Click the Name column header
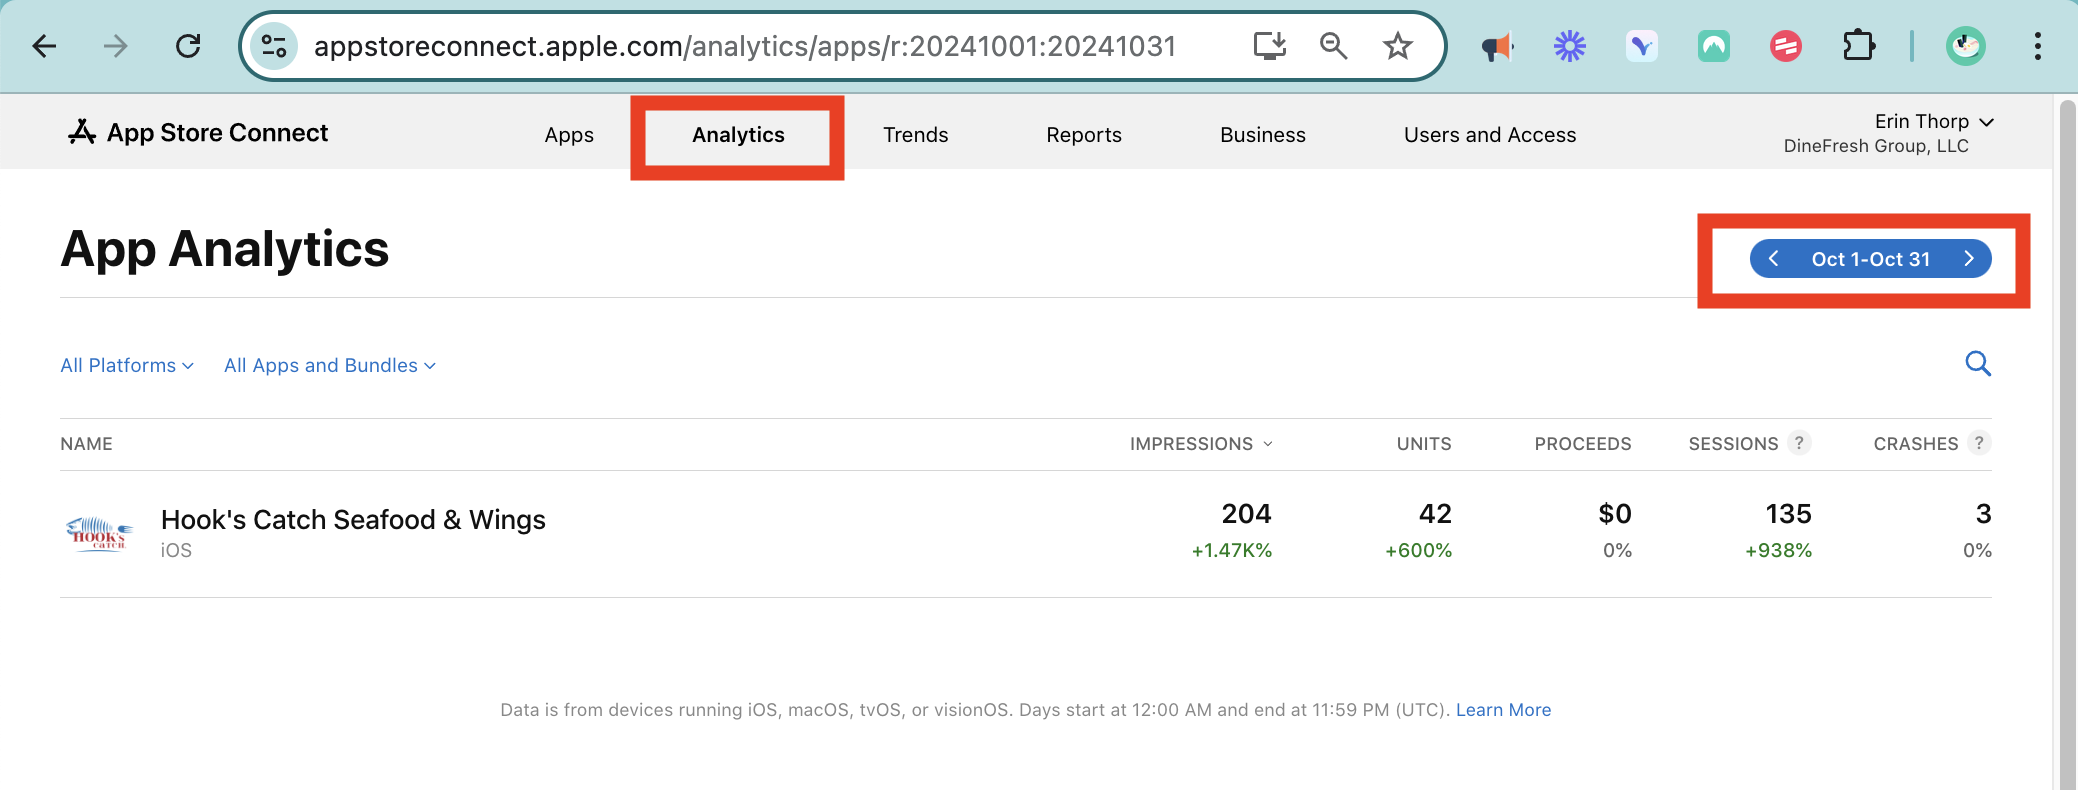This screenshot has height=790, width=2078. coord(86,444)
